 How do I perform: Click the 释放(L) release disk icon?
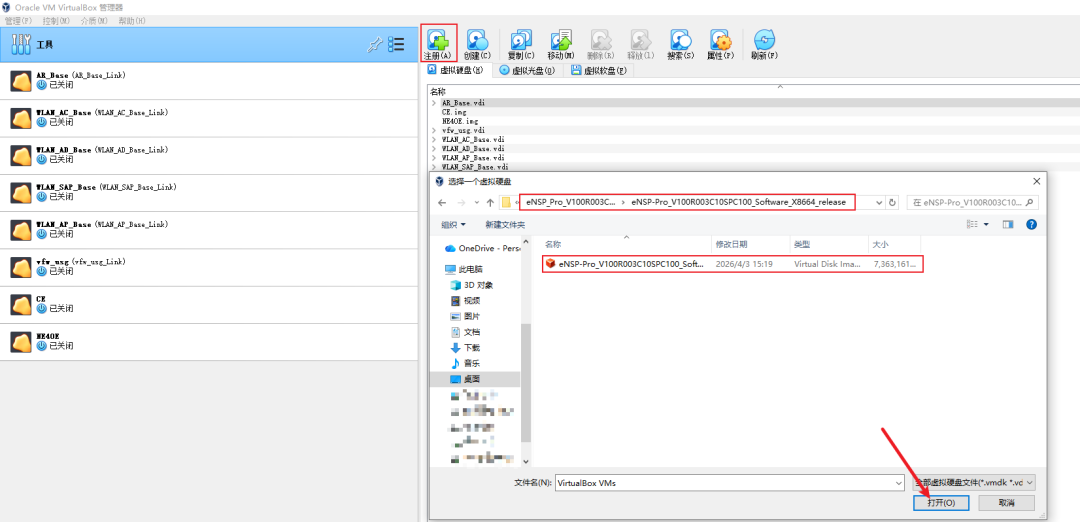click(x=641, y=39)
